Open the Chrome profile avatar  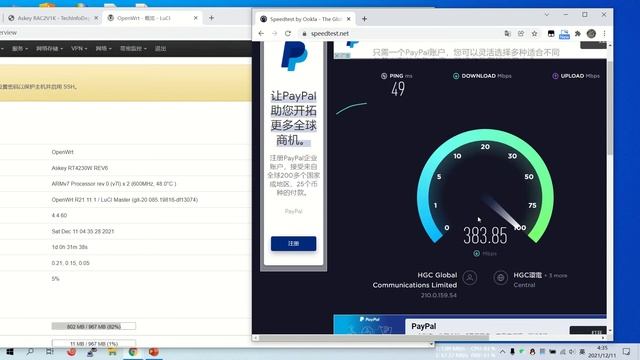[591, 33]
